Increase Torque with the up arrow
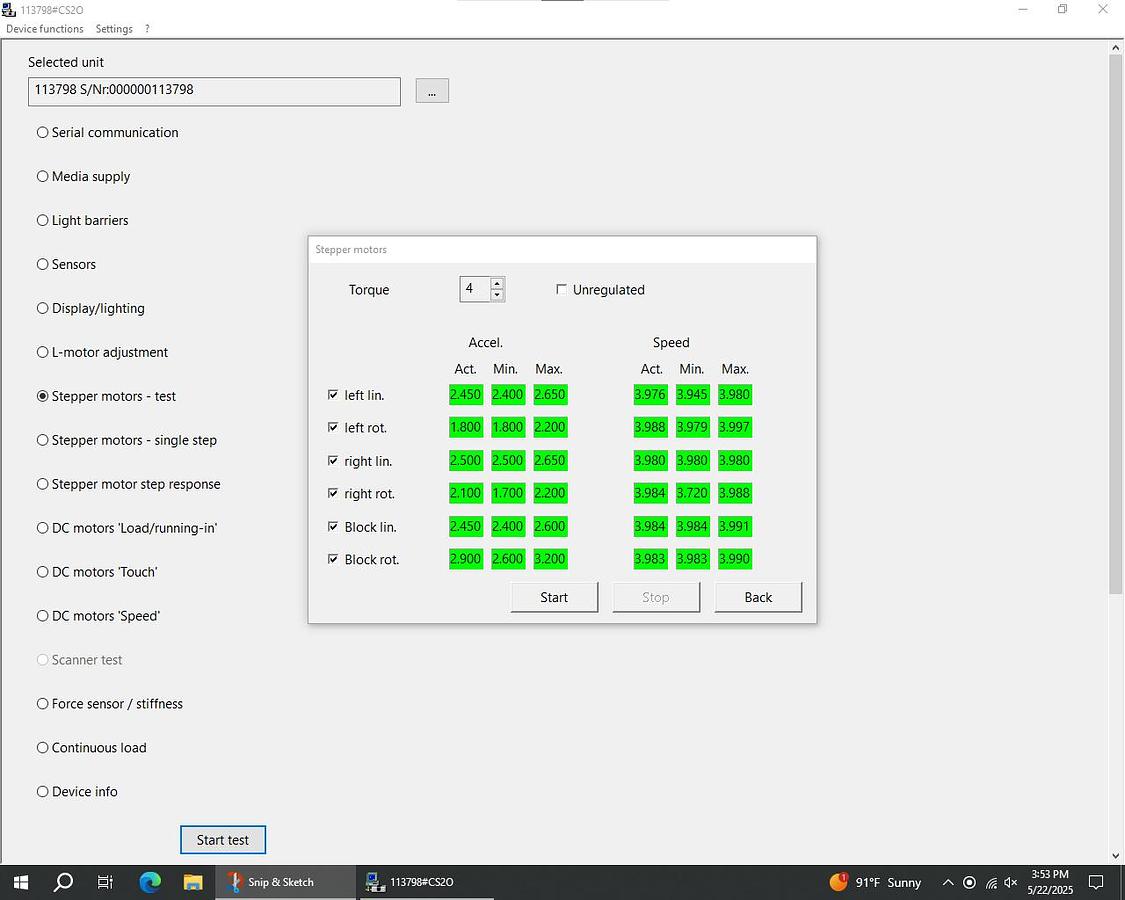 (497, 284)
